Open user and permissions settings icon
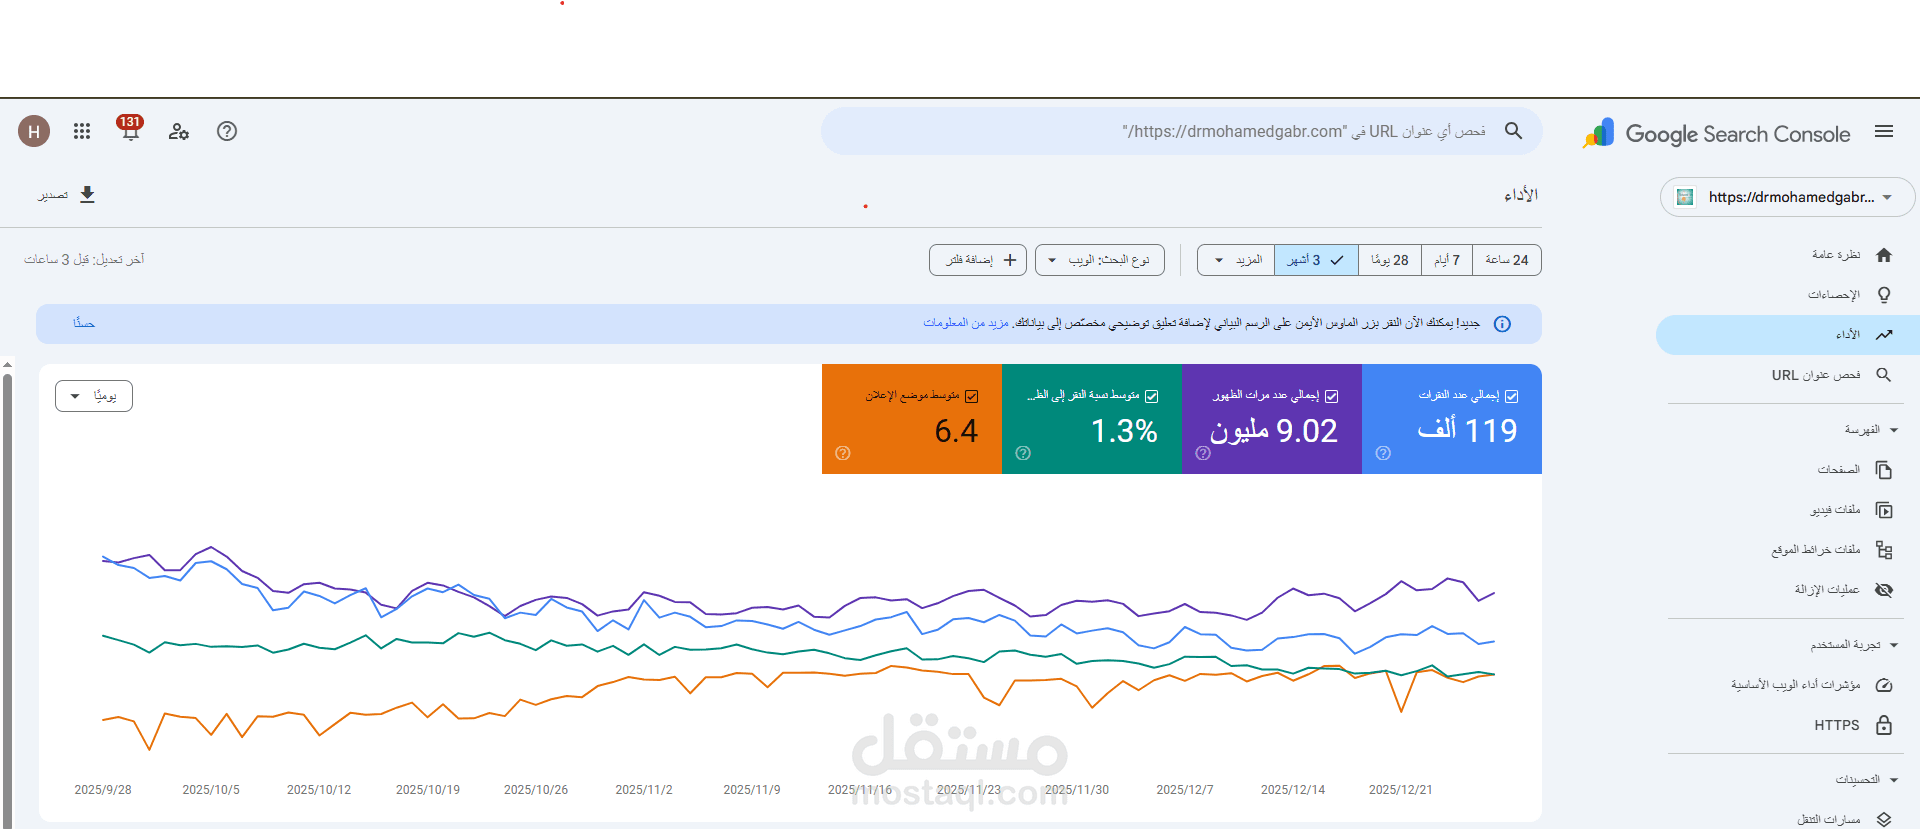1920x829 pixels. pyautogui.click(x=179, y=131)
